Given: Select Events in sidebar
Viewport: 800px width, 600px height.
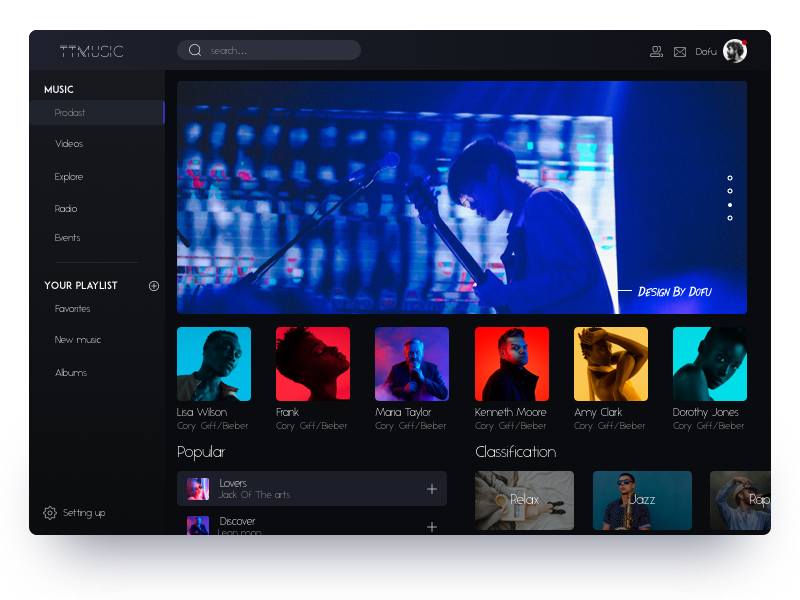Looking at the screenshot, I should 67,238.
